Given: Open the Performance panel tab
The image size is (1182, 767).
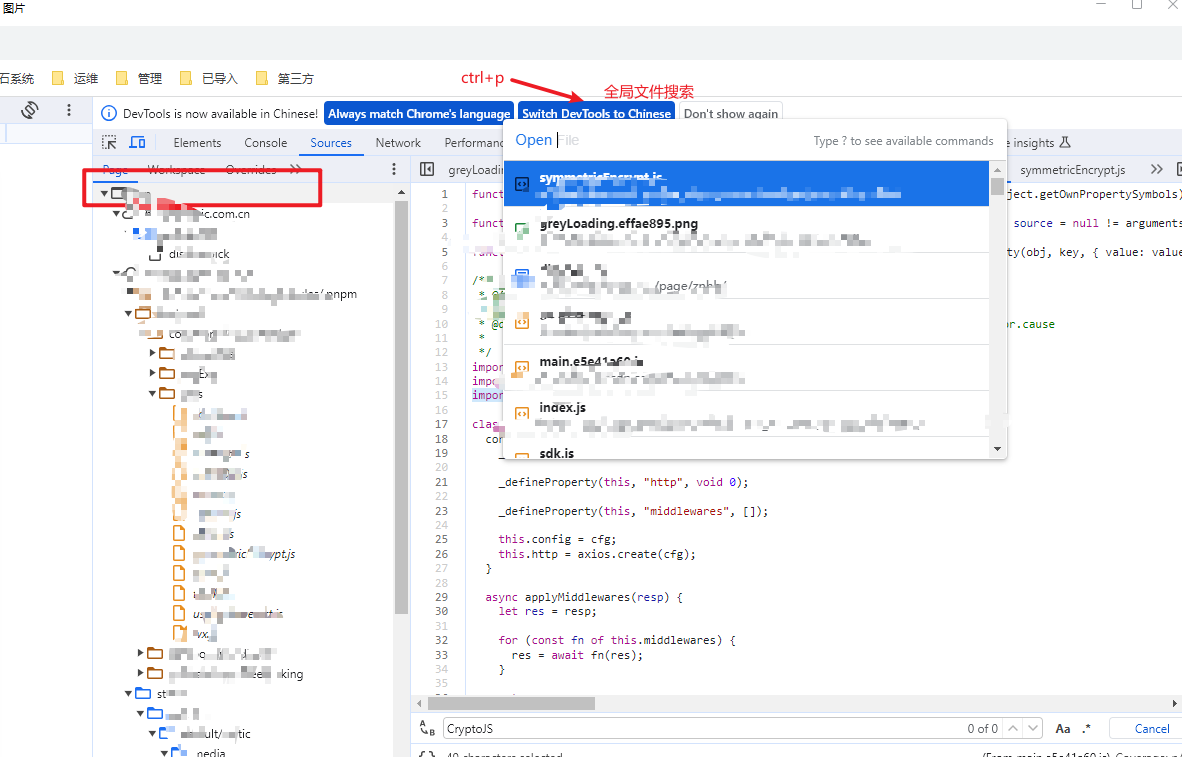Looking at the screenshot, I should 473,143.
